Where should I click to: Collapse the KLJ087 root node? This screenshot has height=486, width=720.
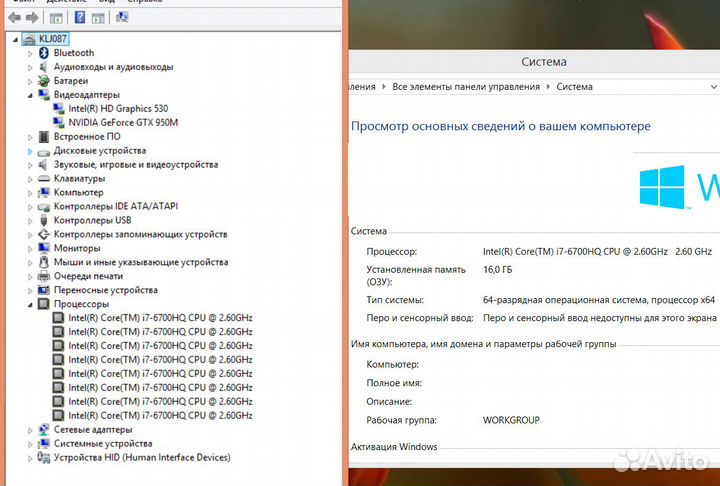(x=15, y=40)
